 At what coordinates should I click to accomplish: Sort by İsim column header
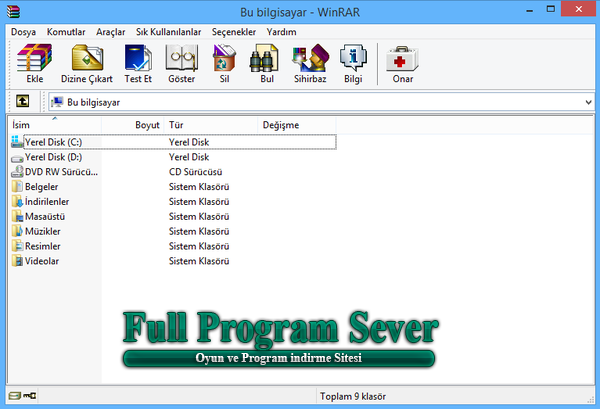coord(55,125)
